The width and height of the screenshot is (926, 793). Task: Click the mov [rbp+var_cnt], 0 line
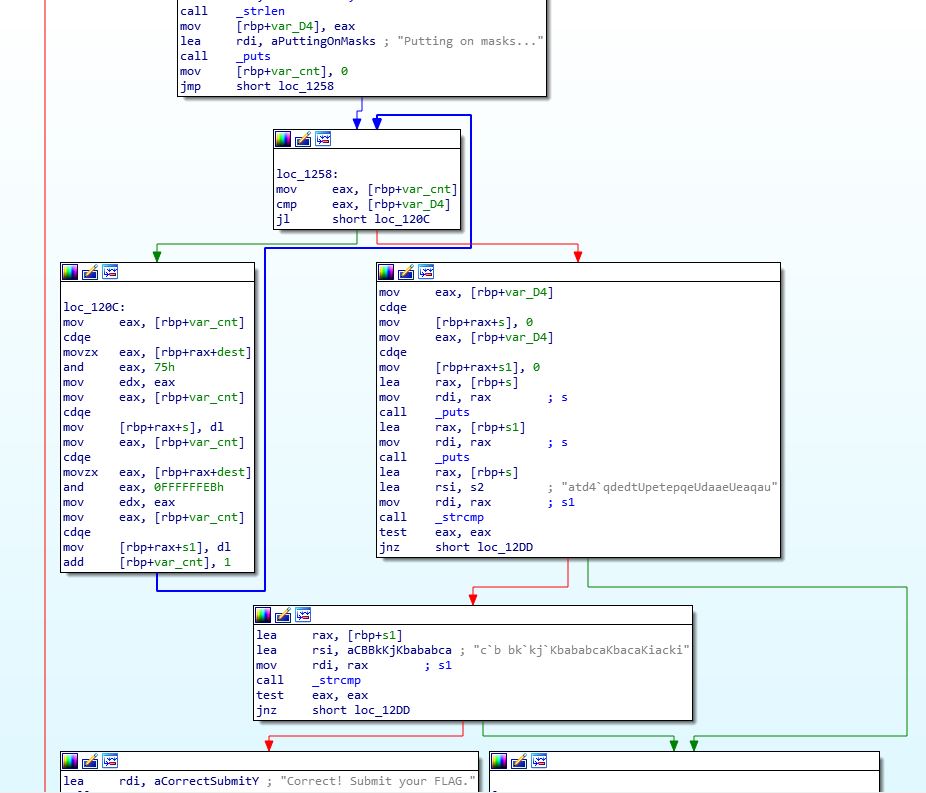click(264, 71)
